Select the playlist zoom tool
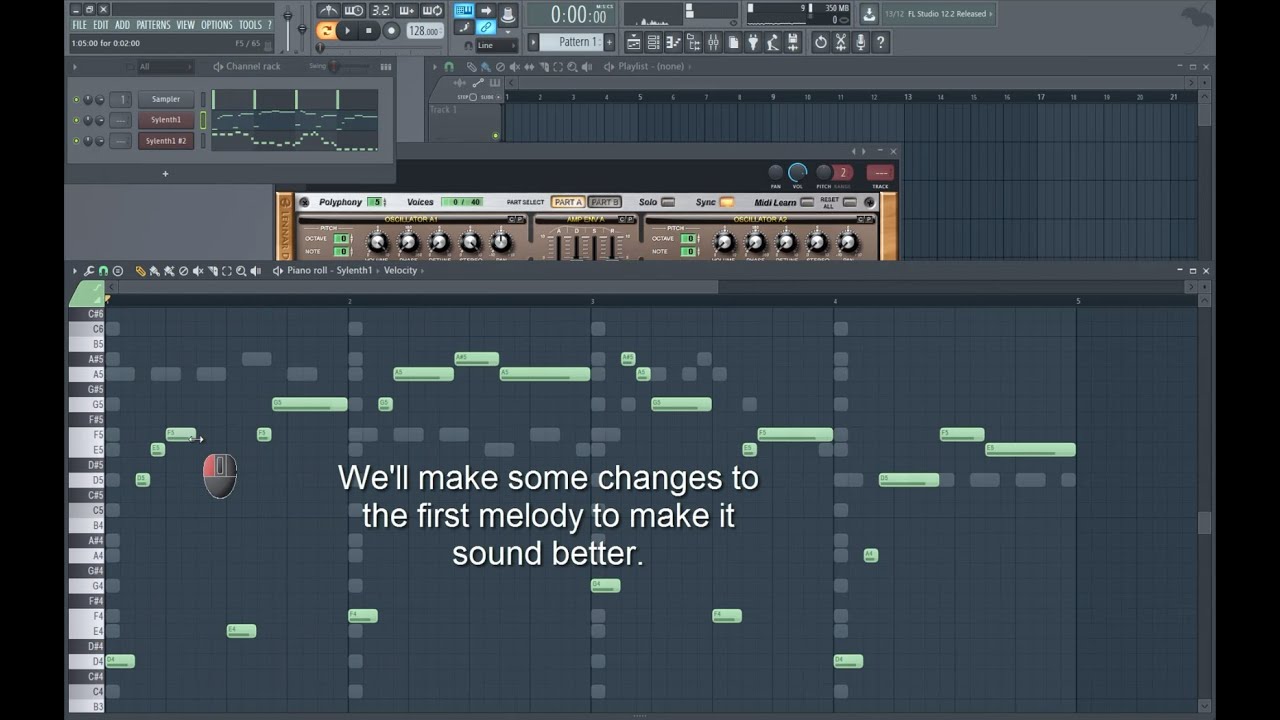 pyautogui.click(x=572, y=67)
